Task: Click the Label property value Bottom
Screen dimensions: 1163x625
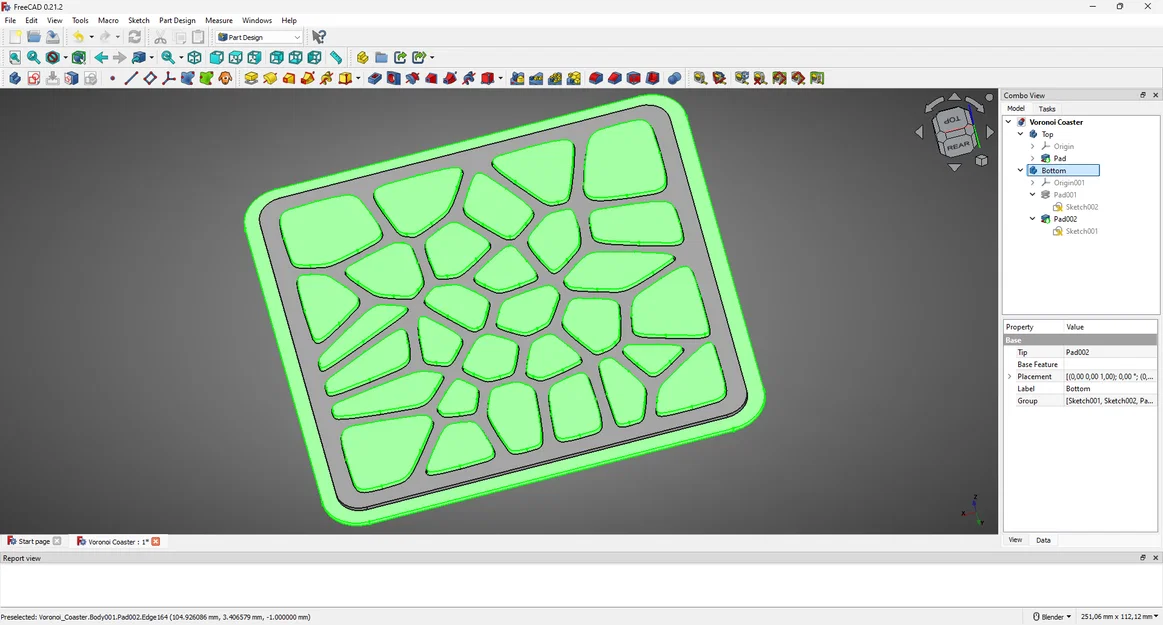Action: tap(1110, 388)
